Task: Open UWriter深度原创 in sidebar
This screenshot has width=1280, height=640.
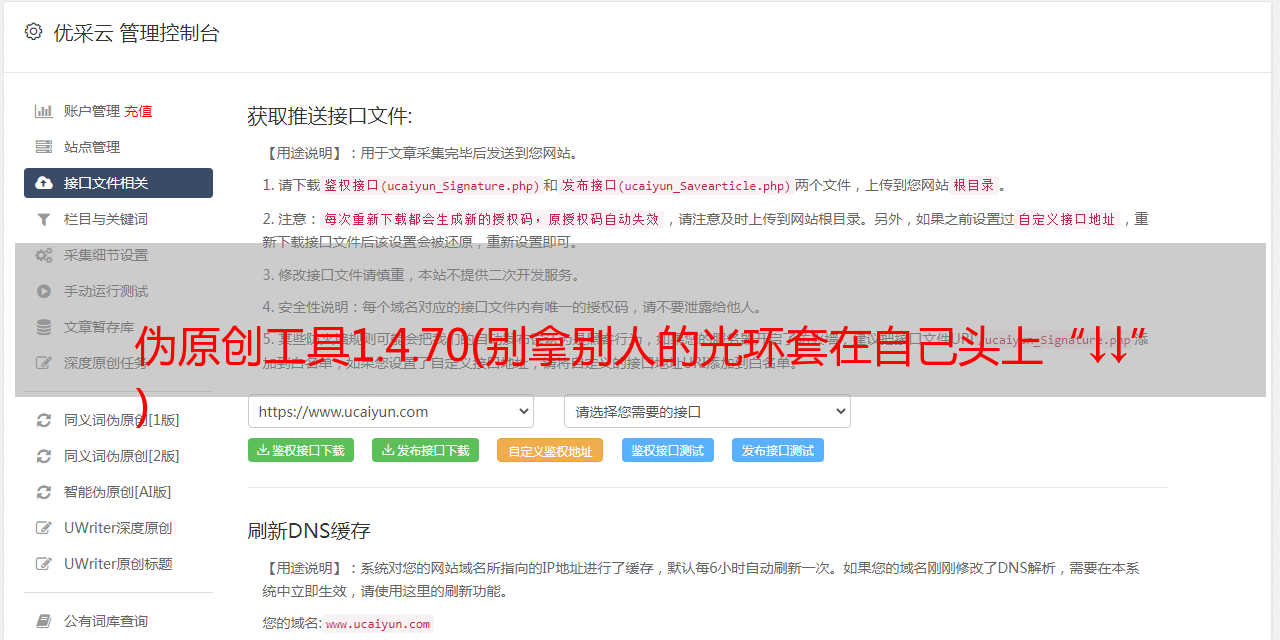Action: pyautogui.click(x=118, y=528)
